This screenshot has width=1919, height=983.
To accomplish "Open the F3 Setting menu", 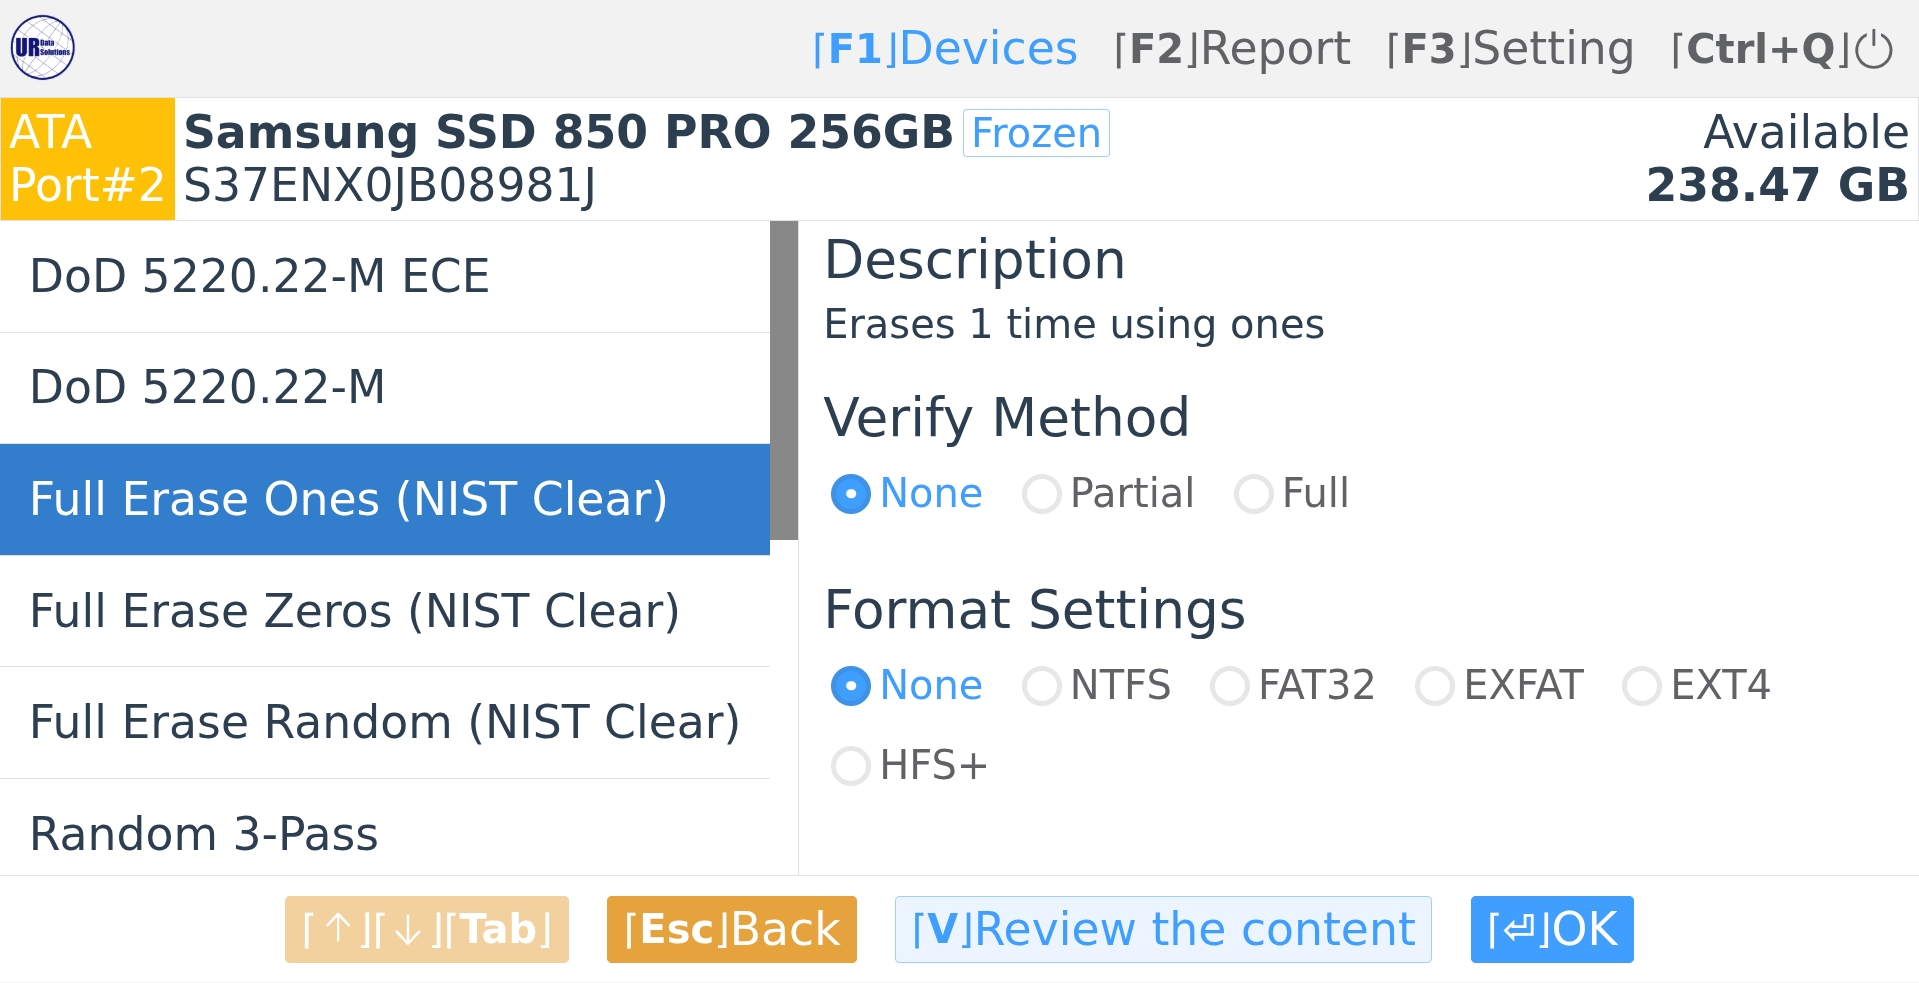I will pos(1510,49).
